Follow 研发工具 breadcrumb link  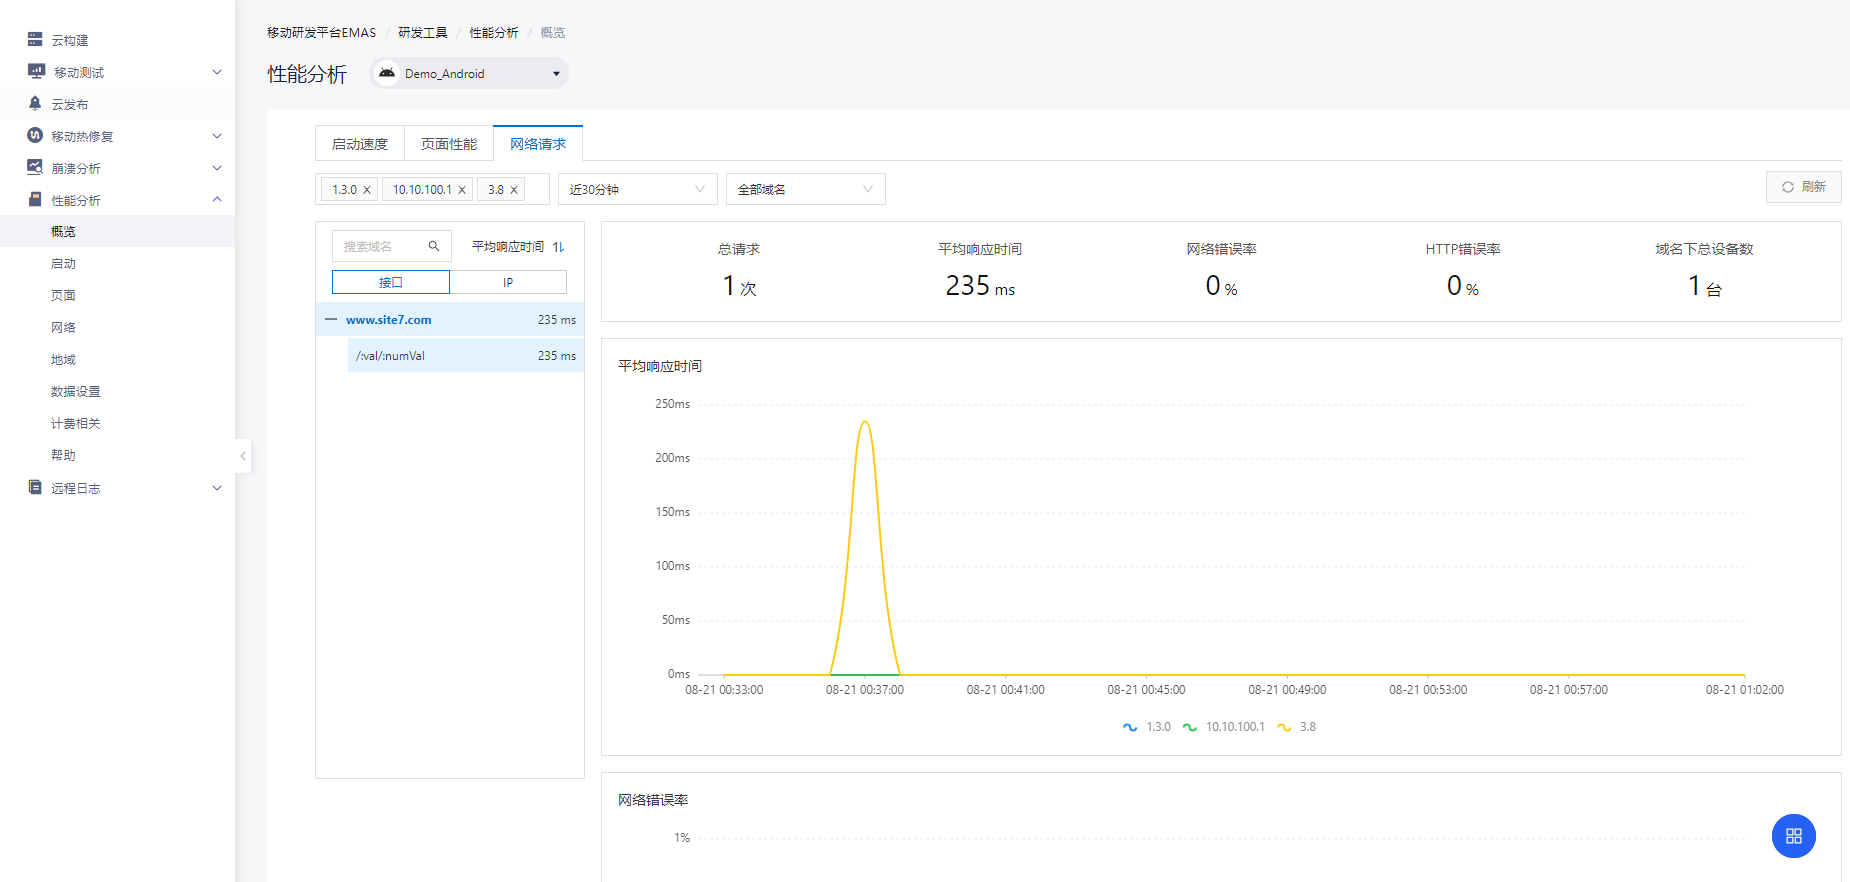pos(423,33)
